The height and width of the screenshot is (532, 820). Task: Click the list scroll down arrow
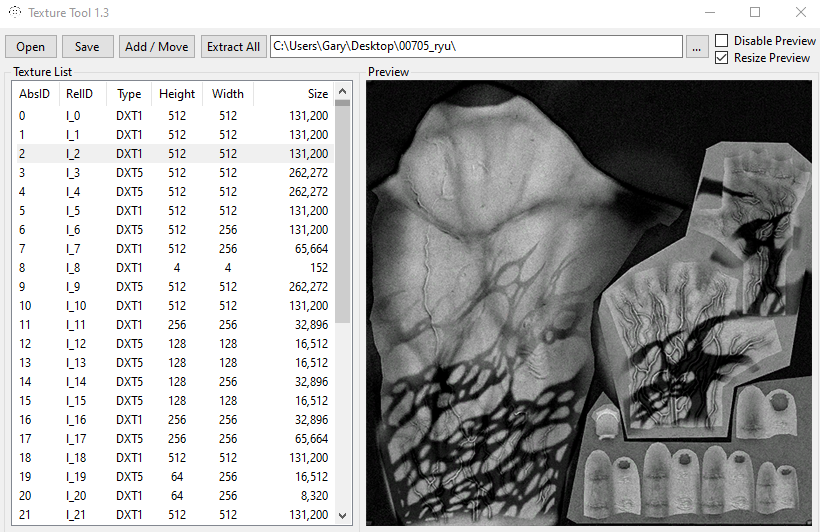(343, 516)
